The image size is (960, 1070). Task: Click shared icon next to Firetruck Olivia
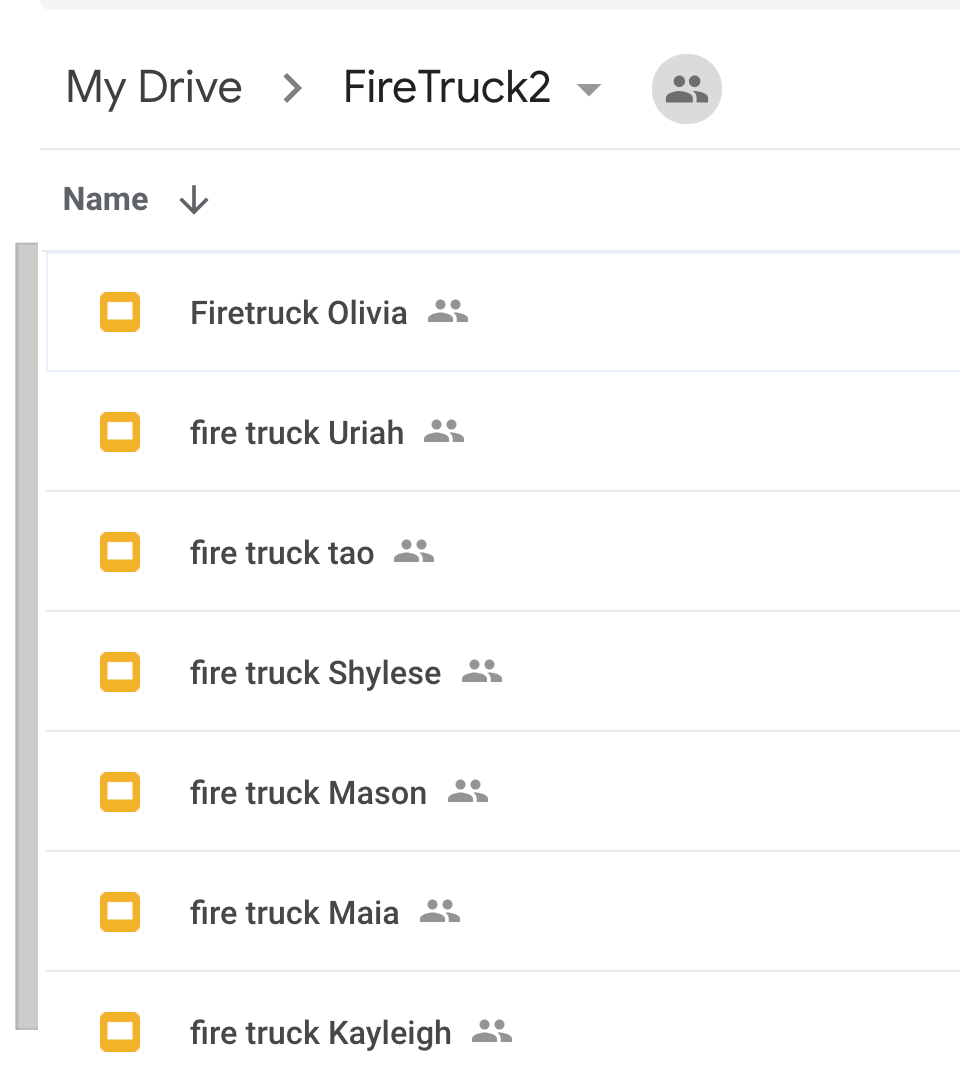point(448,312)
